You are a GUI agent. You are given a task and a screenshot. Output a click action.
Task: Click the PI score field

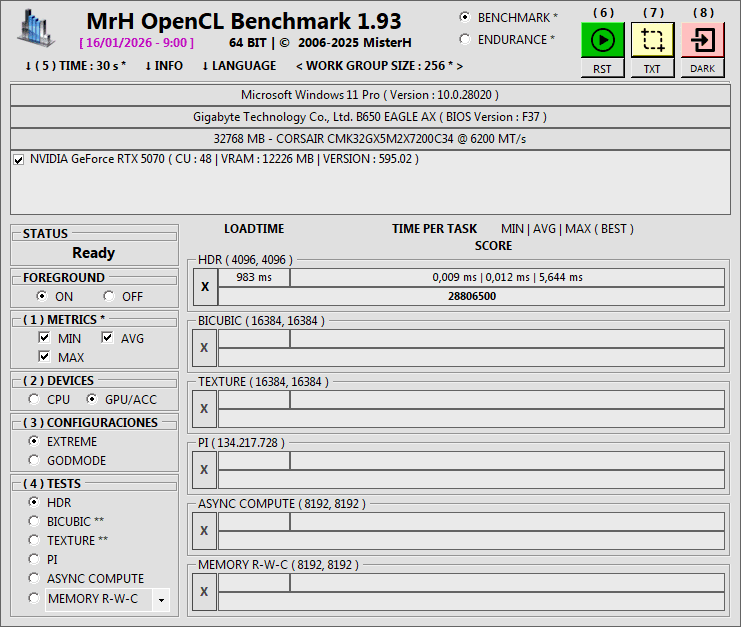(471, 480)
